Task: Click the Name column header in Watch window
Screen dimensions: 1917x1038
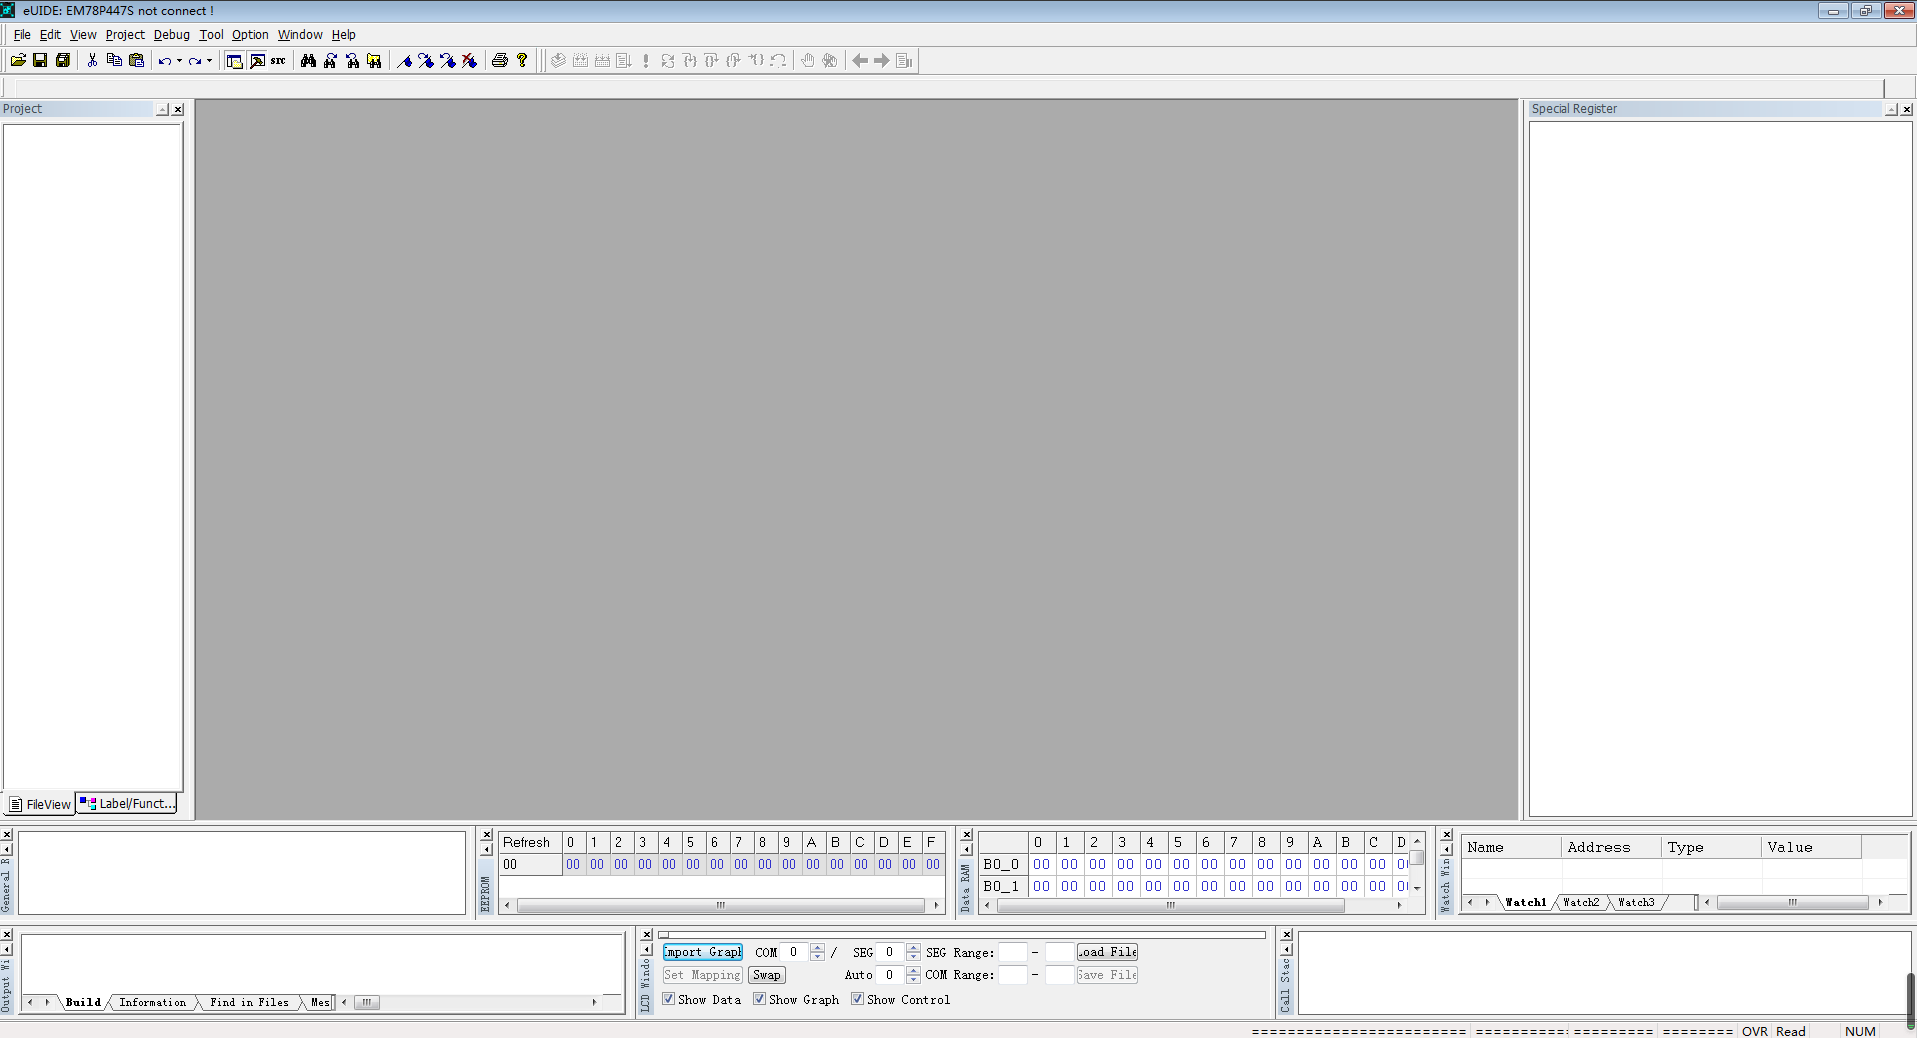Action: [x=1511, y=847]
